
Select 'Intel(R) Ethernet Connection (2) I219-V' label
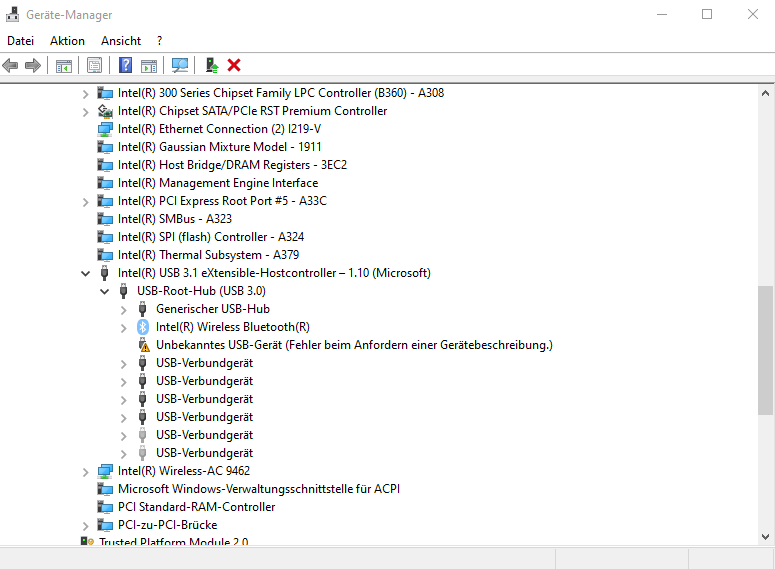pos(219,129)
